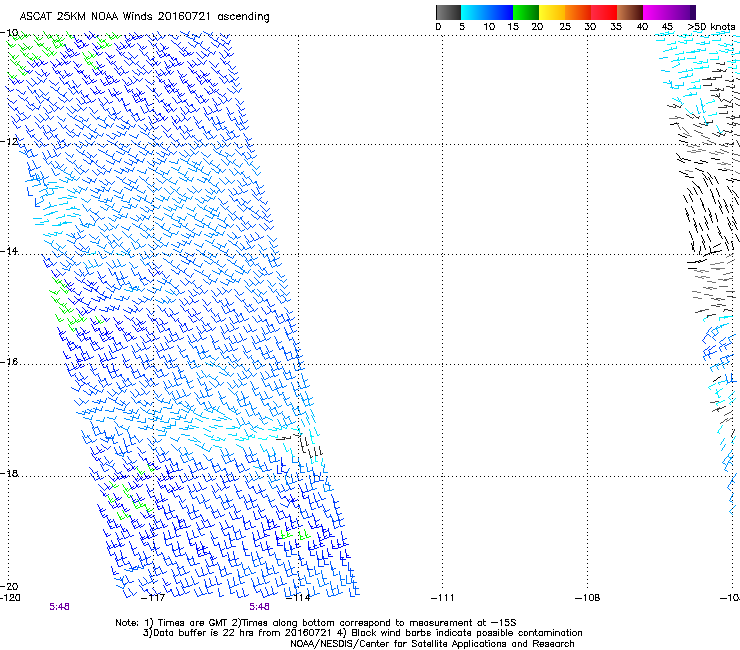Select the legend value '20' under the color bar
Viewport: 740px width, 650px height.
click(537, 27)
